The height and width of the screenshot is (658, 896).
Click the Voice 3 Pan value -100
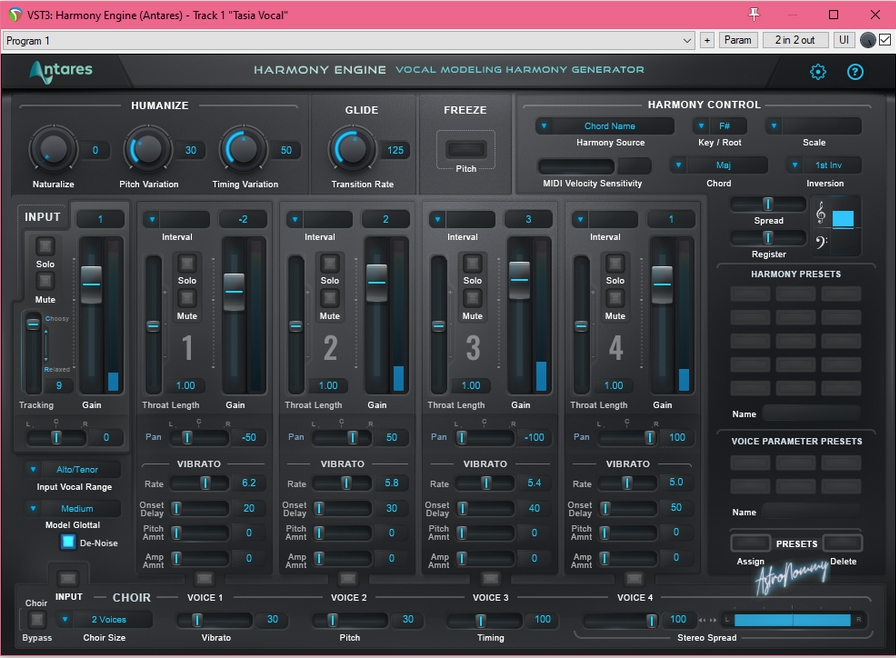534,438
